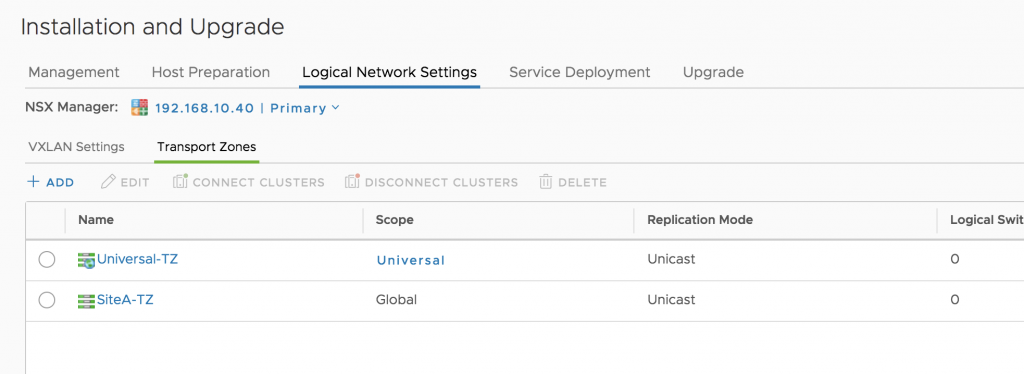Click the pencil icon for EDIT
The image size is (1024, 374).
coord(108,182)
